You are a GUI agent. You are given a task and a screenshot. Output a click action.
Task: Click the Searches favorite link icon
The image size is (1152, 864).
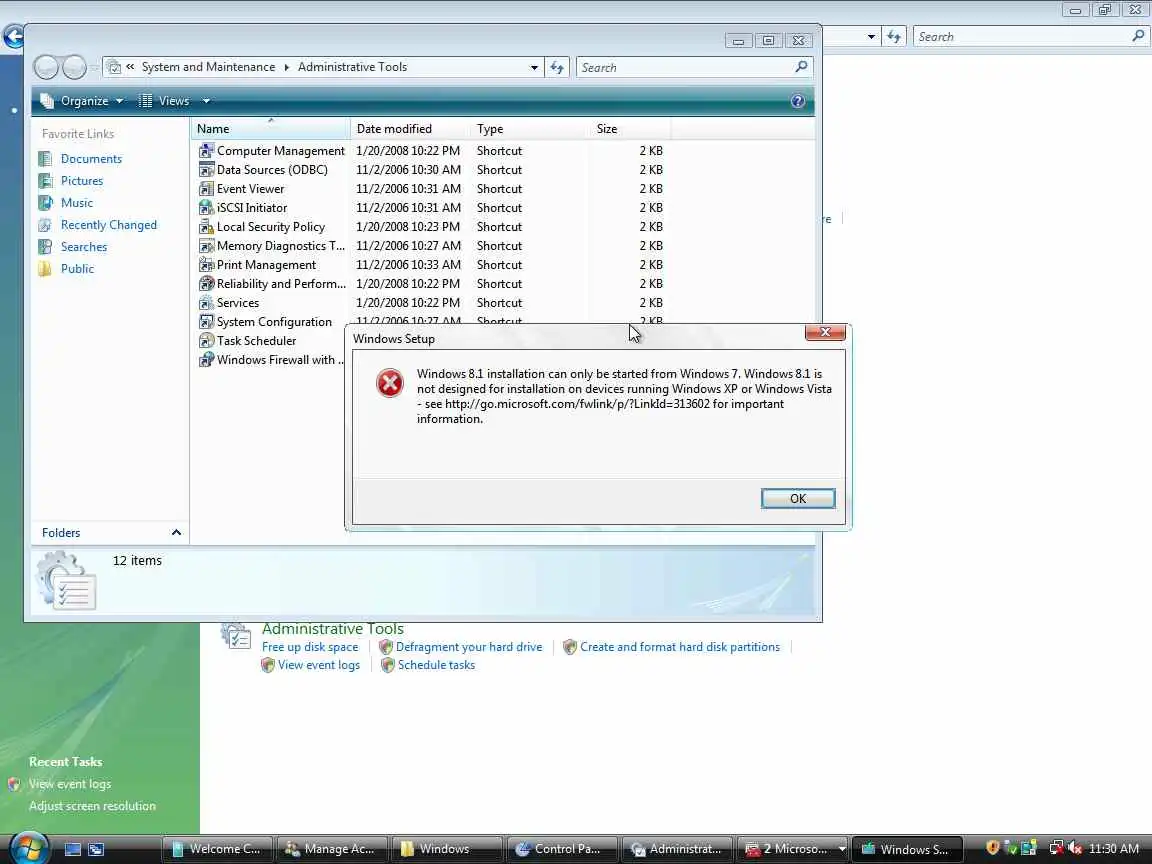click(46, 247)
